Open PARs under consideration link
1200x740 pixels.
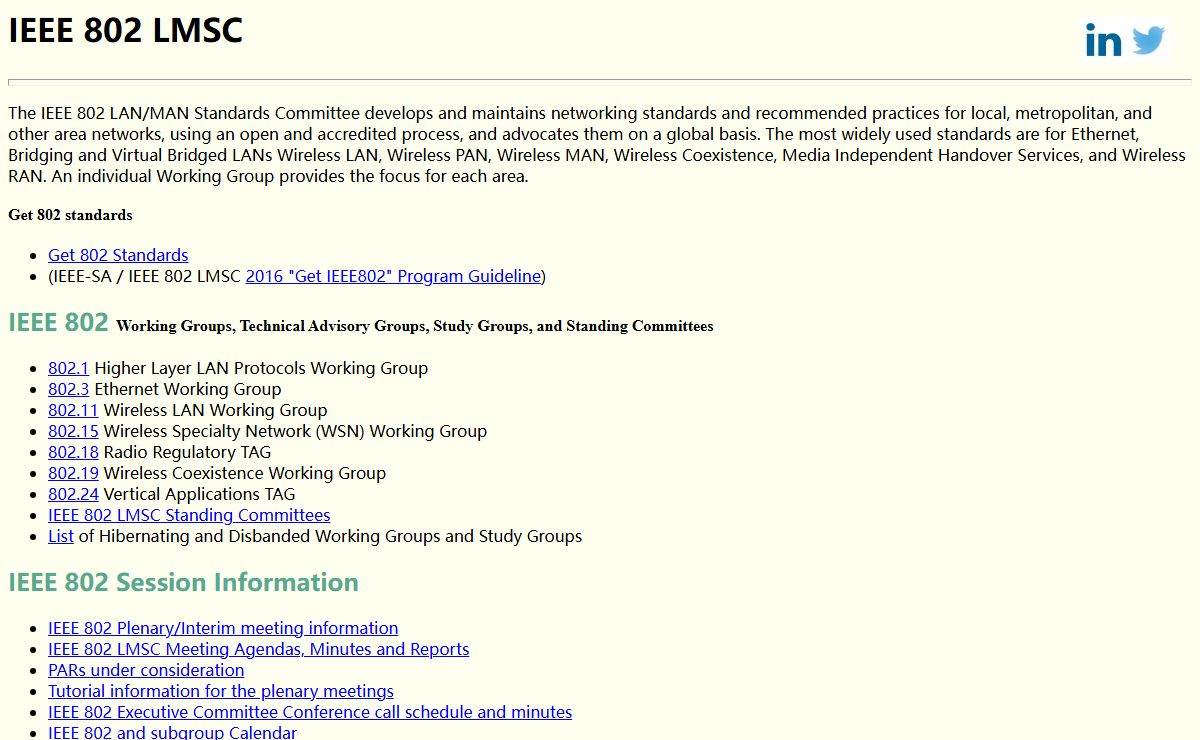tap(146, 670)
